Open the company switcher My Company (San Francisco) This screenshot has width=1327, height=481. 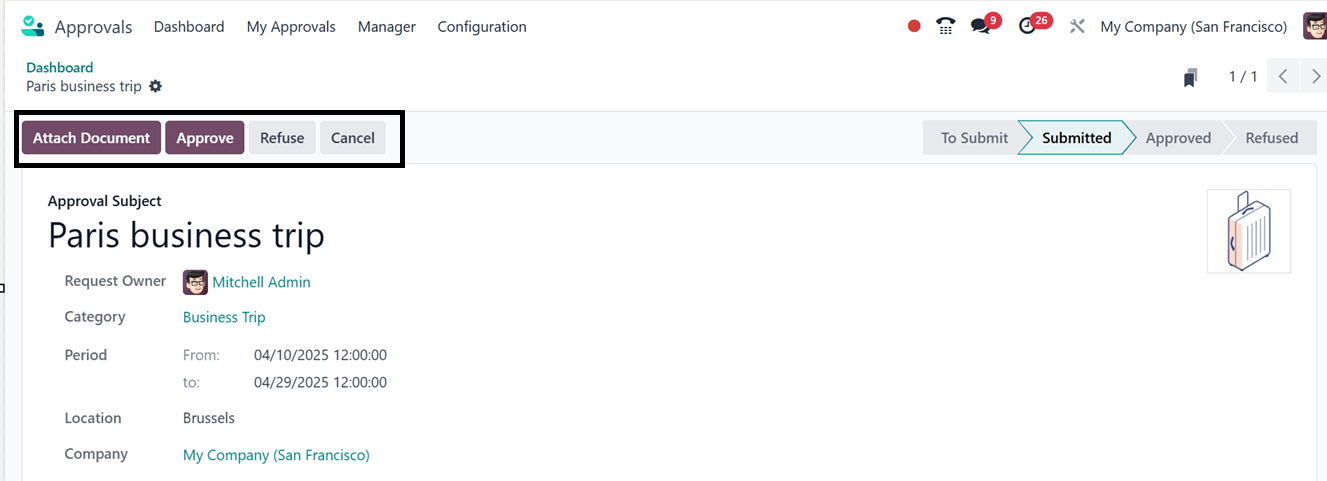tap(1193, 27)
